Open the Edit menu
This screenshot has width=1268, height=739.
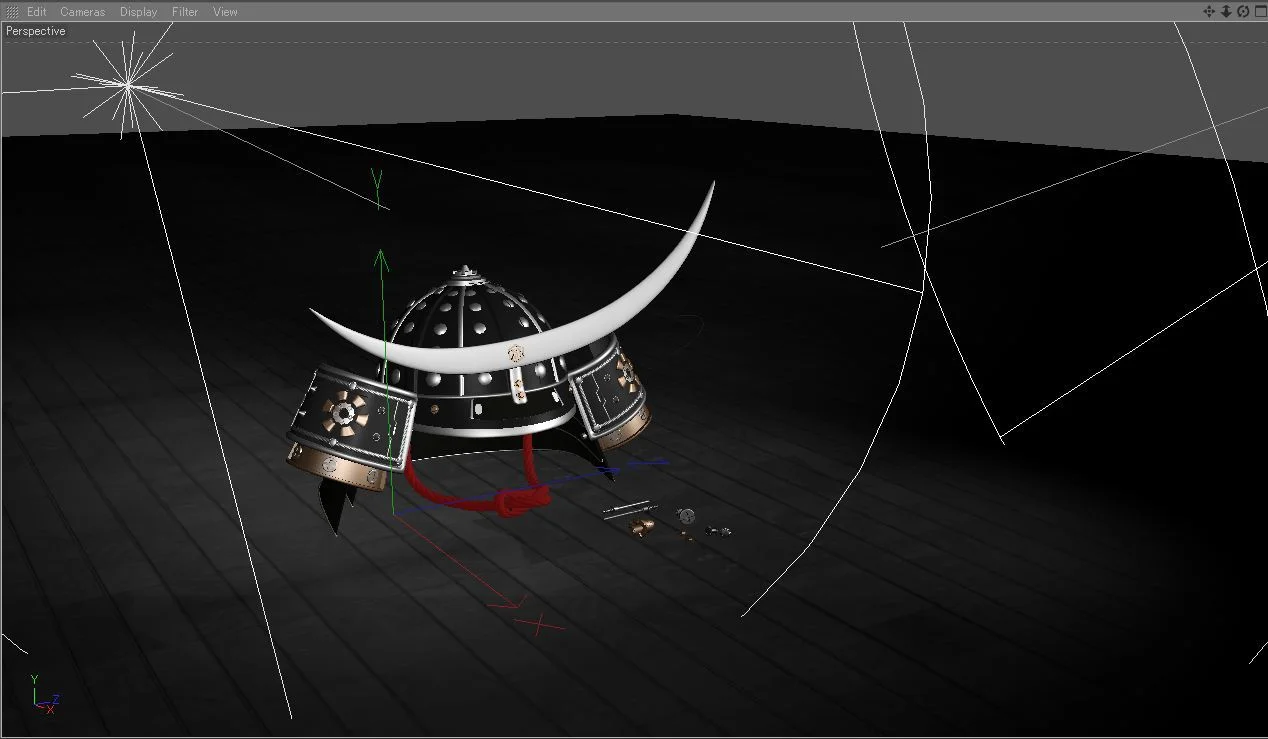pyautogui.click(x=36, y=11)
